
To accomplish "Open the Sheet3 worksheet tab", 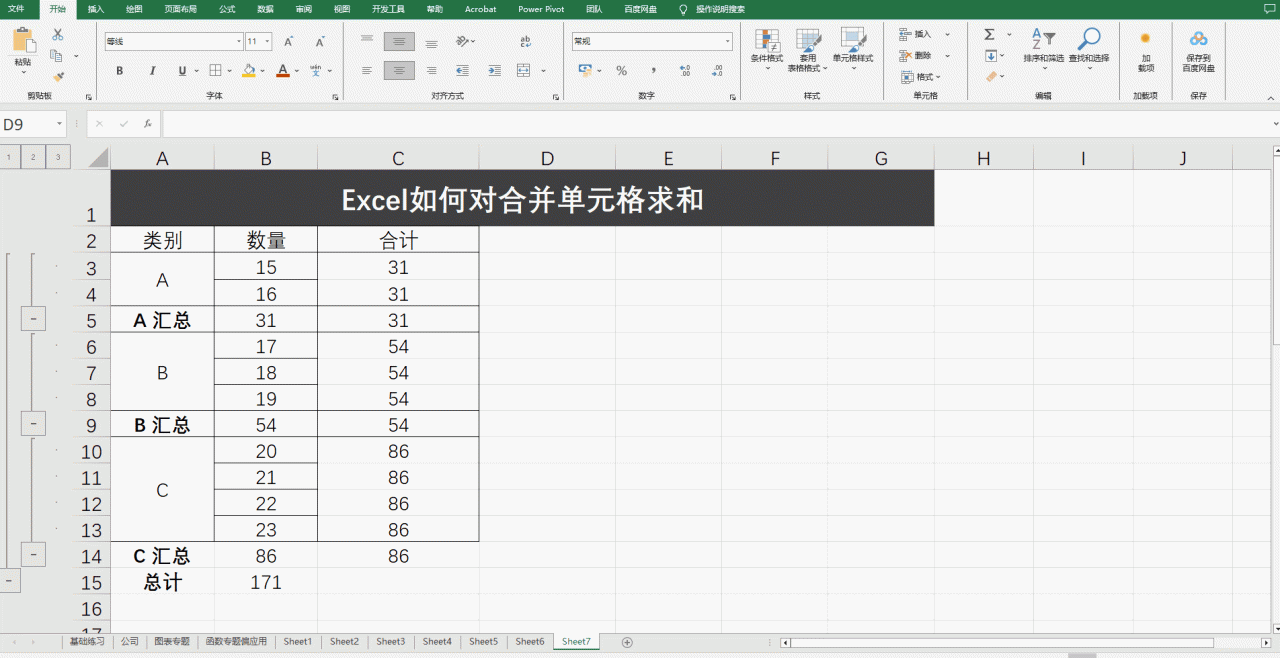I will tap(390, 642).
